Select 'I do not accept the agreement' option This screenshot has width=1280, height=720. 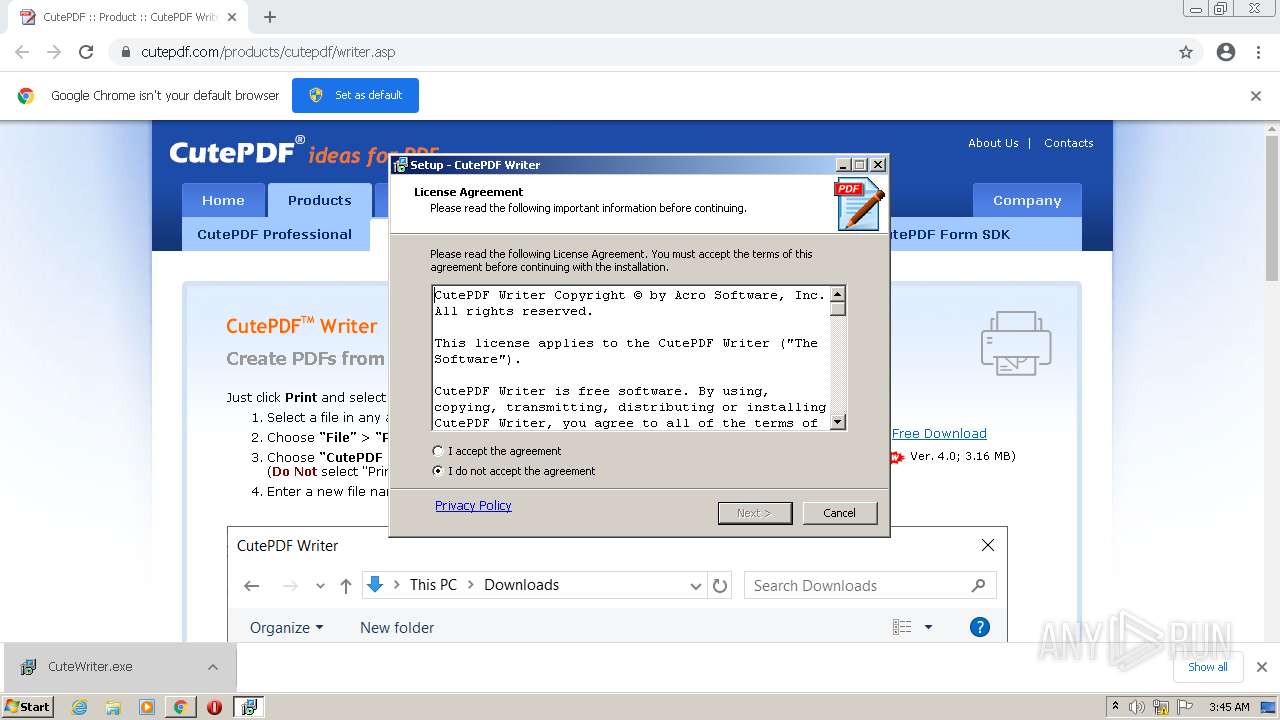coord(437,471)
